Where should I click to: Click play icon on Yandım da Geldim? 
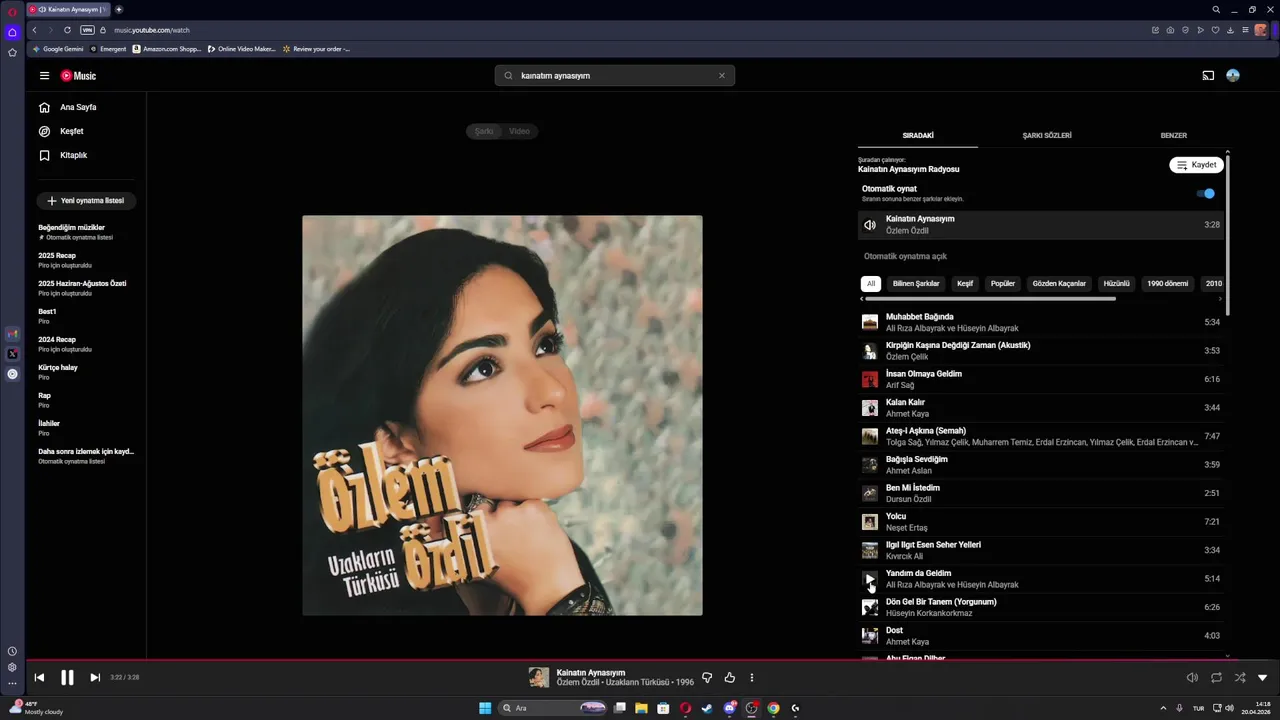(870, 579)
